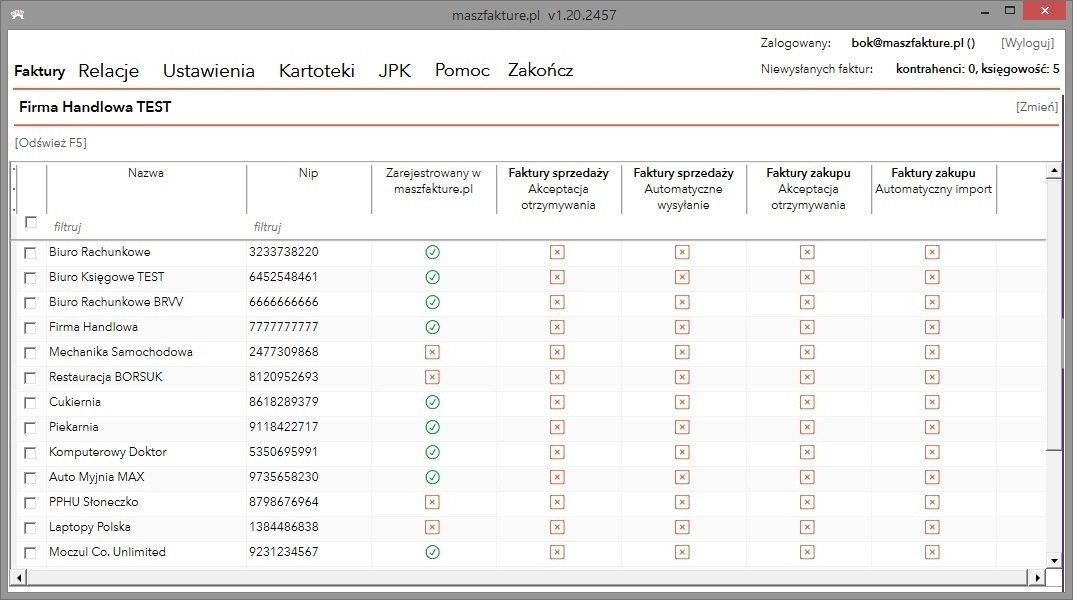Click vertical scrollbar down arrow
This screenshot has height=600, width=1073.
pos(1054,560)
